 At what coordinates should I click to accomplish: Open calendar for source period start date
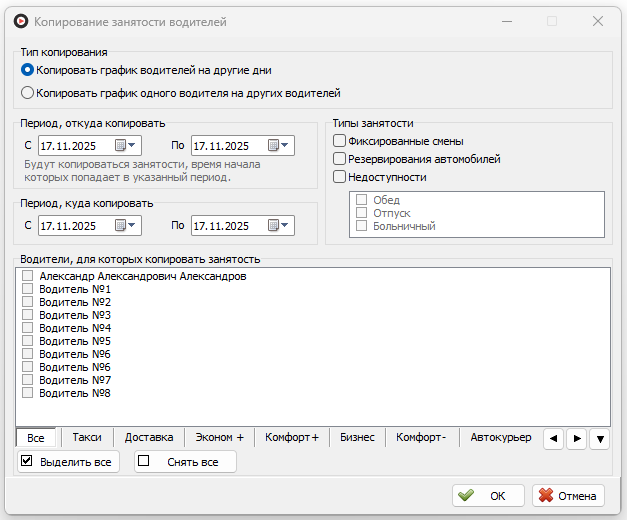coord(121,146)
